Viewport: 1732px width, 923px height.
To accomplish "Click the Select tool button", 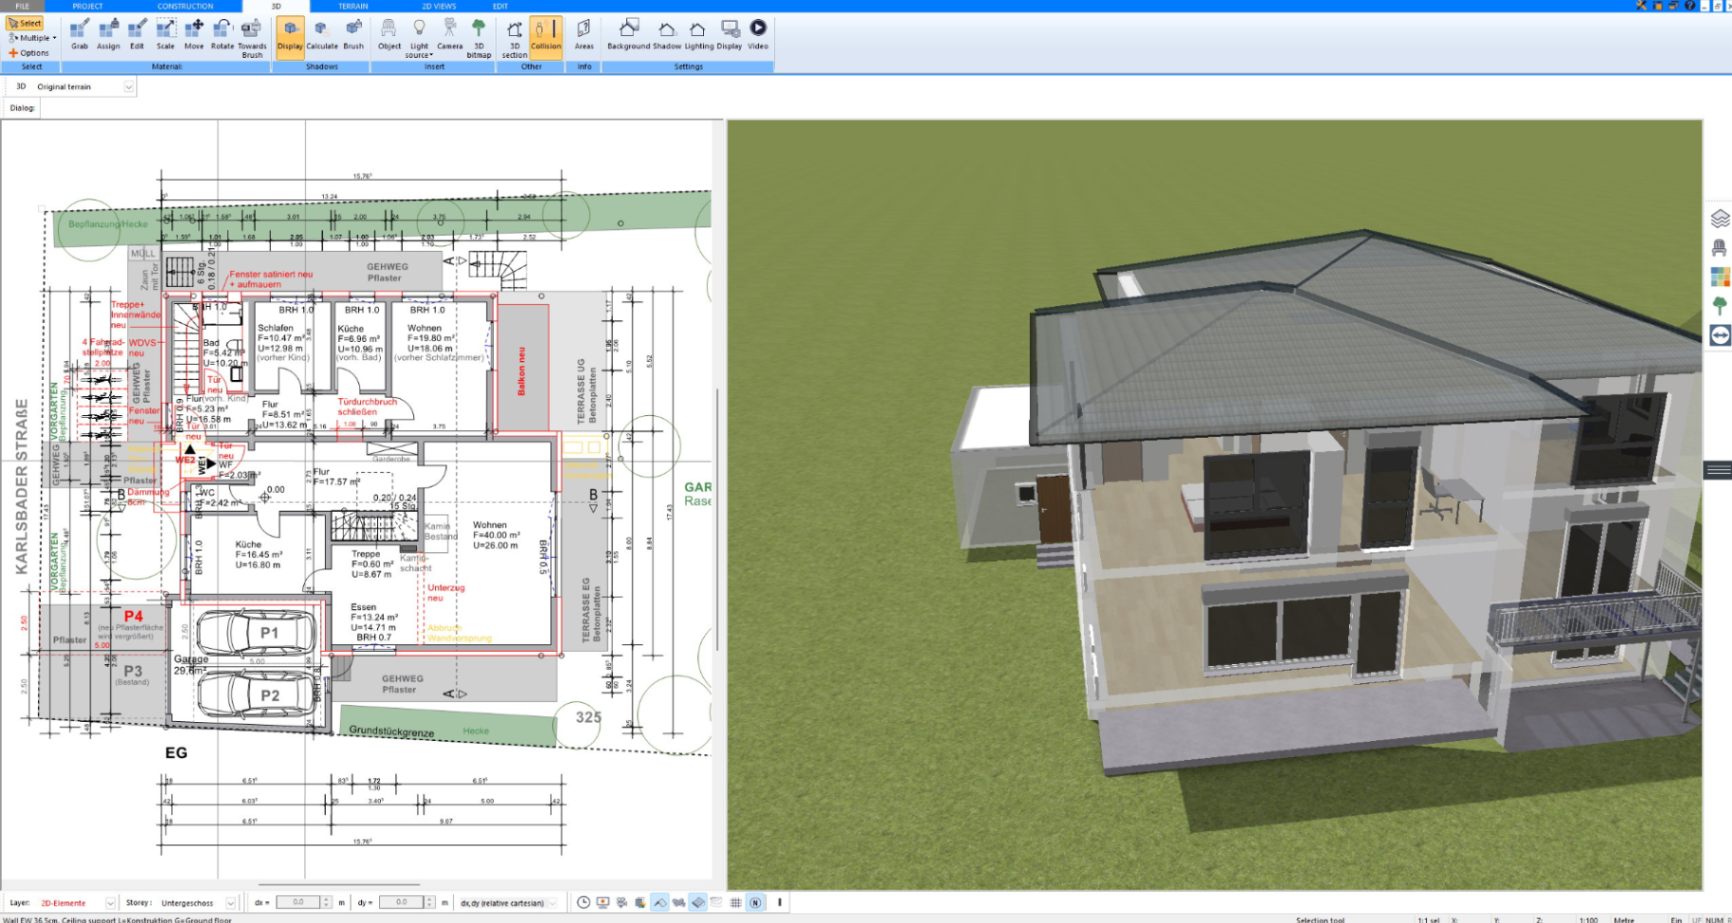I will pos(25,23).
